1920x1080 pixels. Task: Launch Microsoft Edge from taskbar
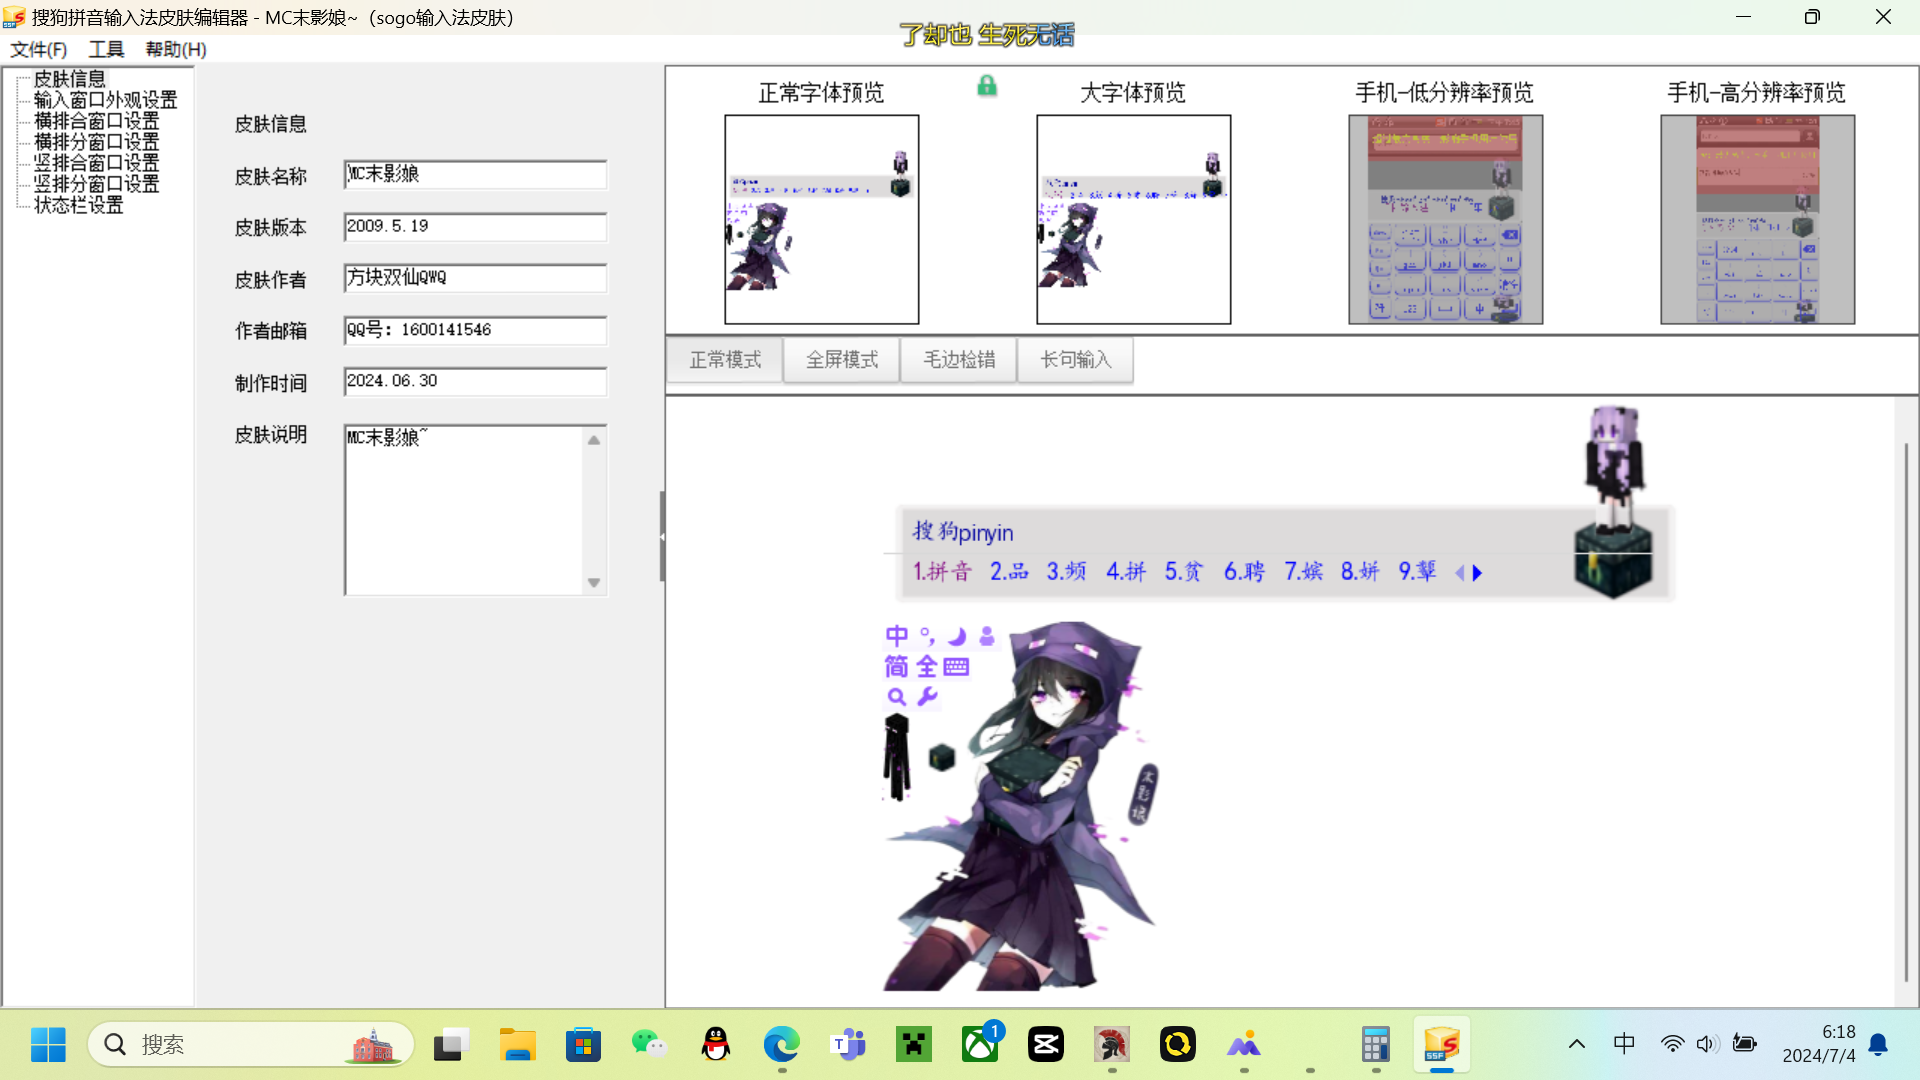pos(781,1045)
